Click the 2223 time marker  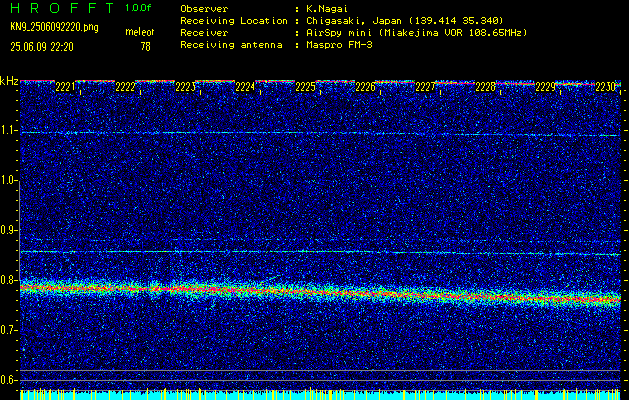pos(185,87)
